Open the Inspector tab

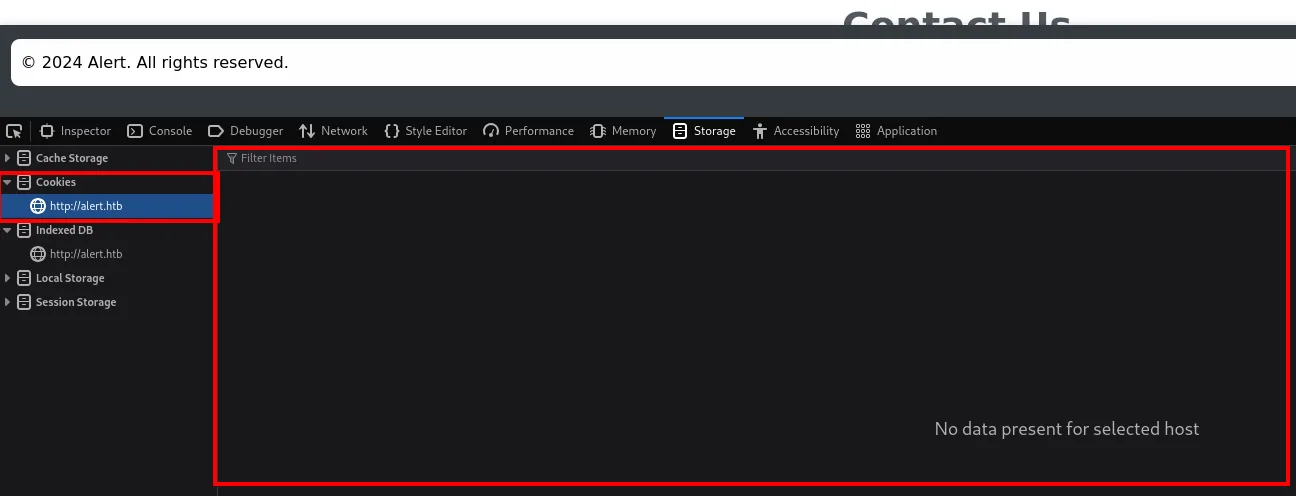pyautogui.click(x=76, y=131)
